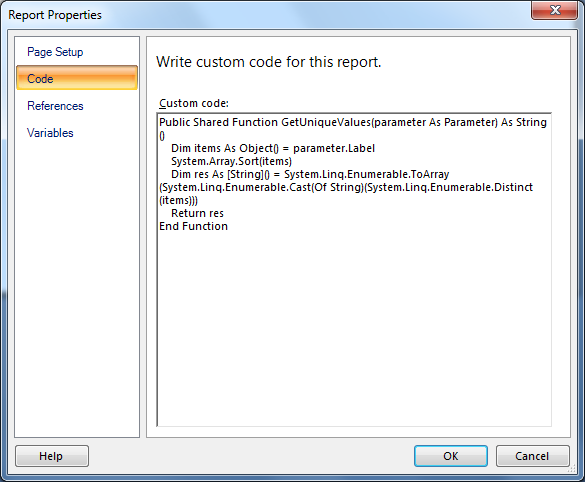585x482 pixels.
Task: Click the 'Custom code:' label
Action: [x=194, y=103]
